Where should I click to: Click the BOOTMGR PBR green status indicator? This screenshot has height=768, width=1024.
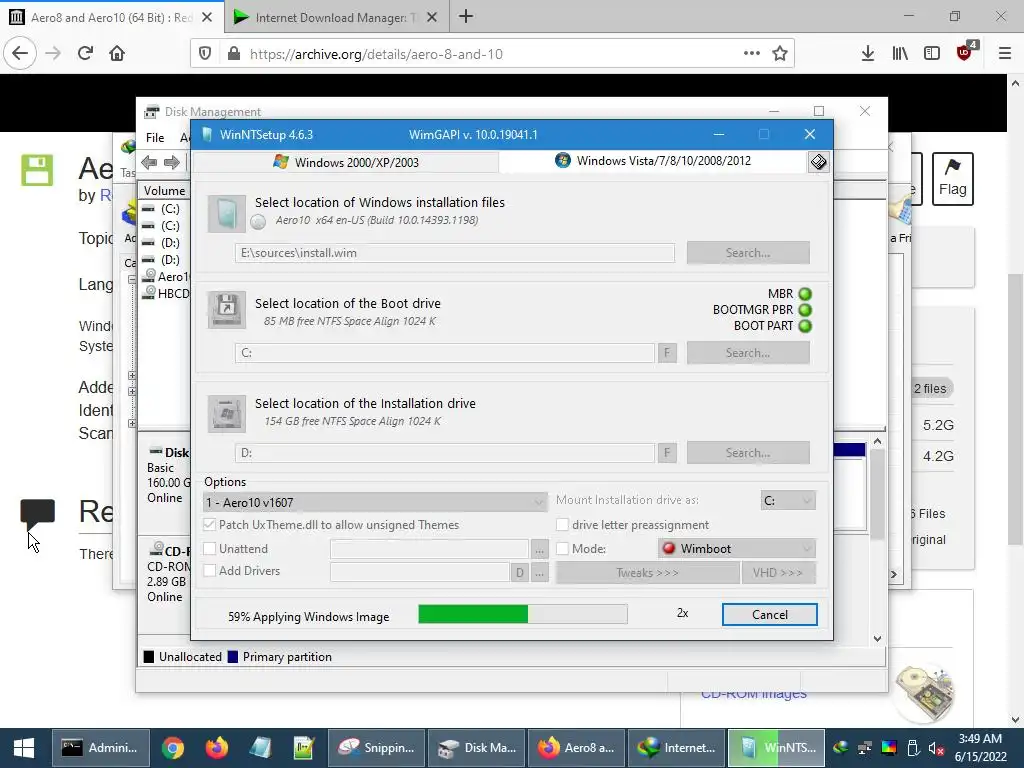click(805, 310)
